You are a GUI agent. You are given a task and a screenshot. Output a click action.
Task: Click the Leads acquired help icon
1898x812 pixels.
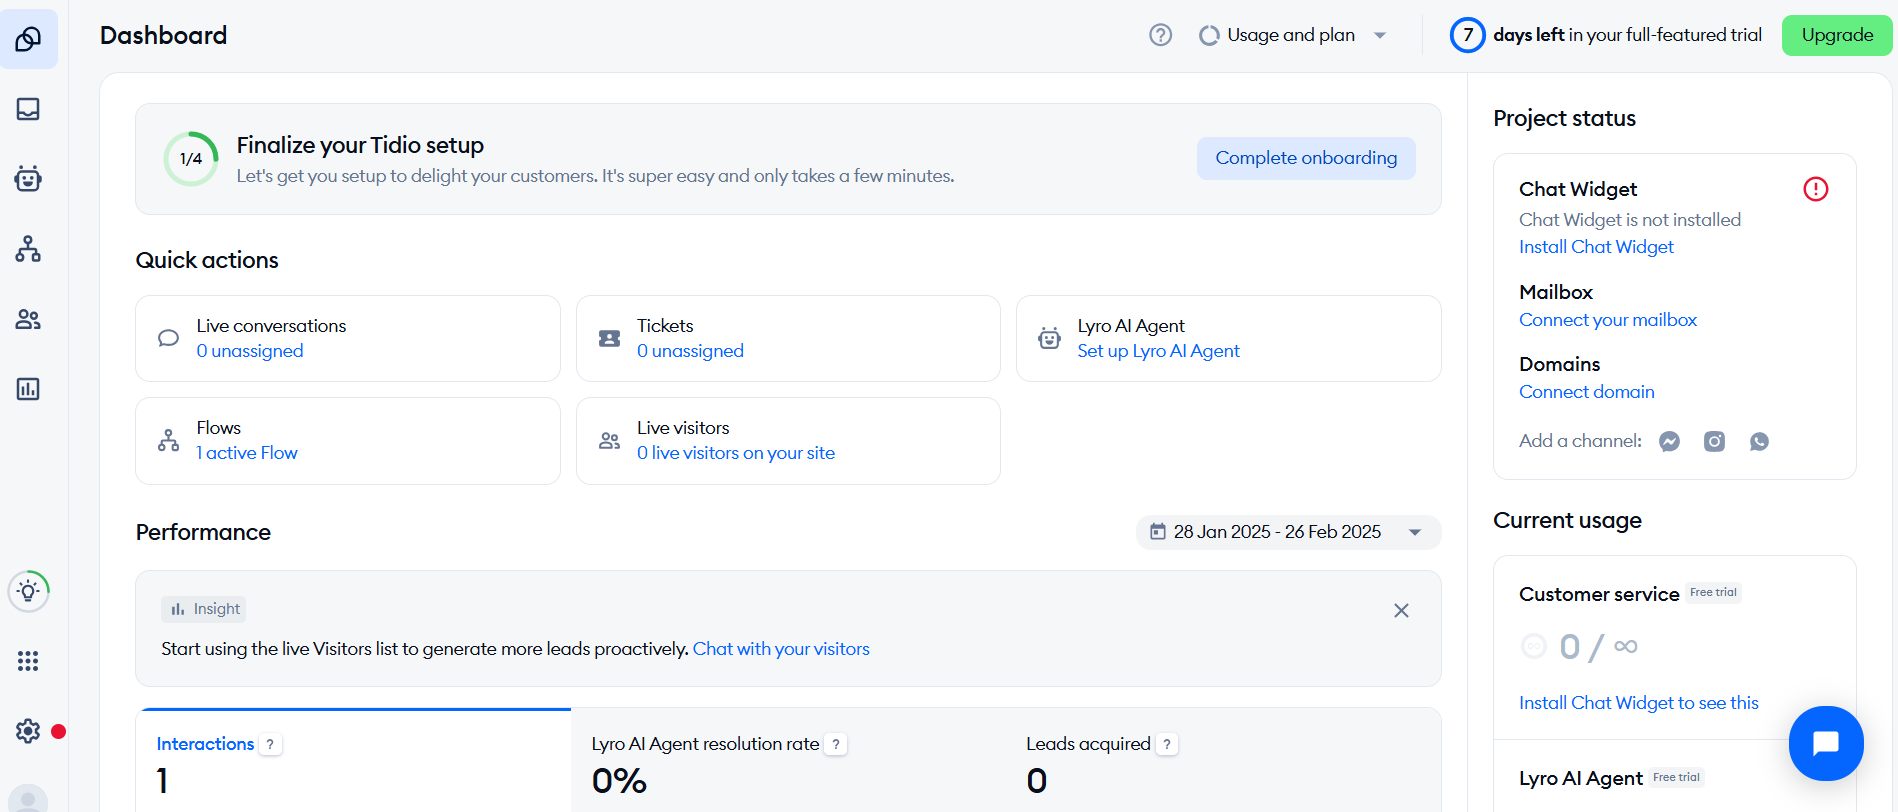point(1167,744)
